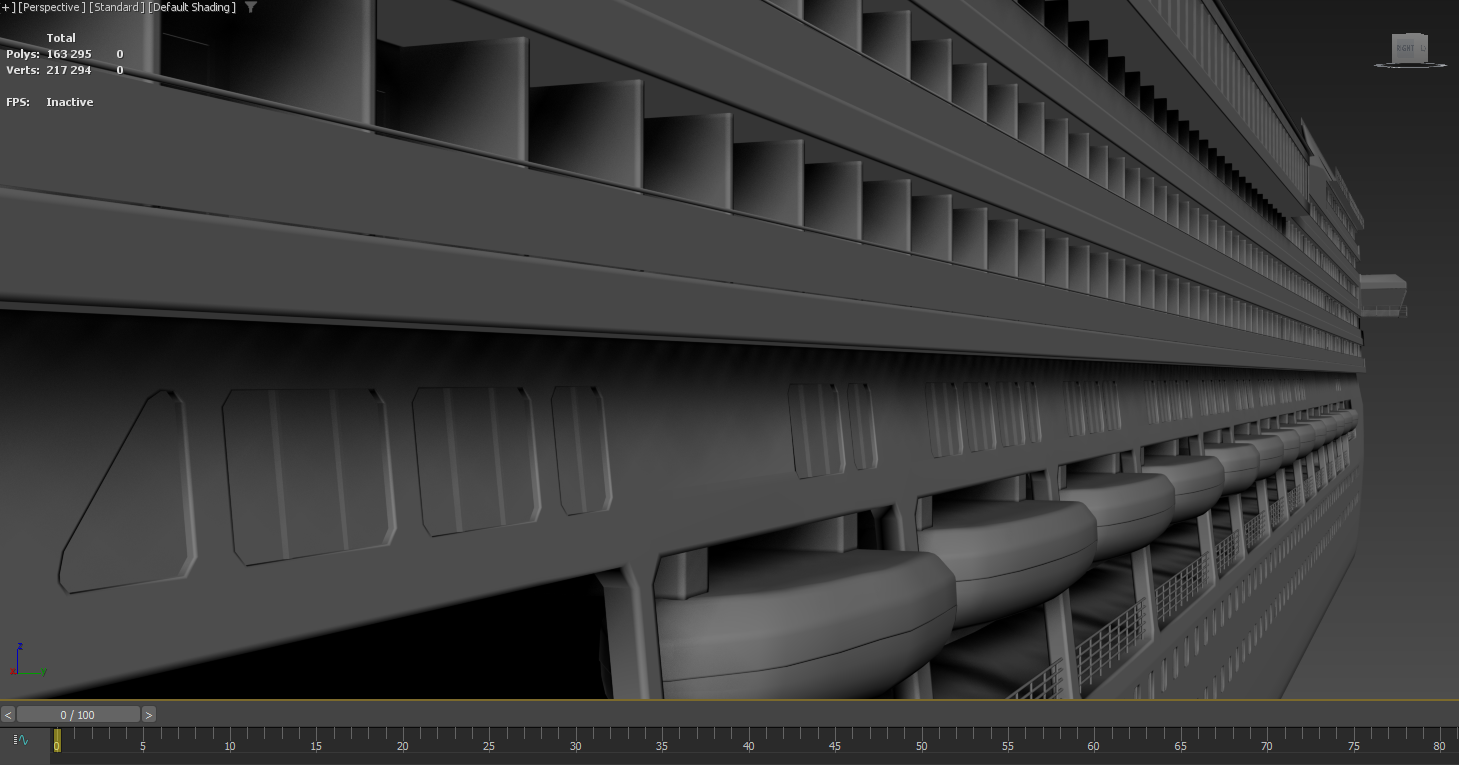Click the XYZ axis tripod gizmo

(x=28, y=660)
